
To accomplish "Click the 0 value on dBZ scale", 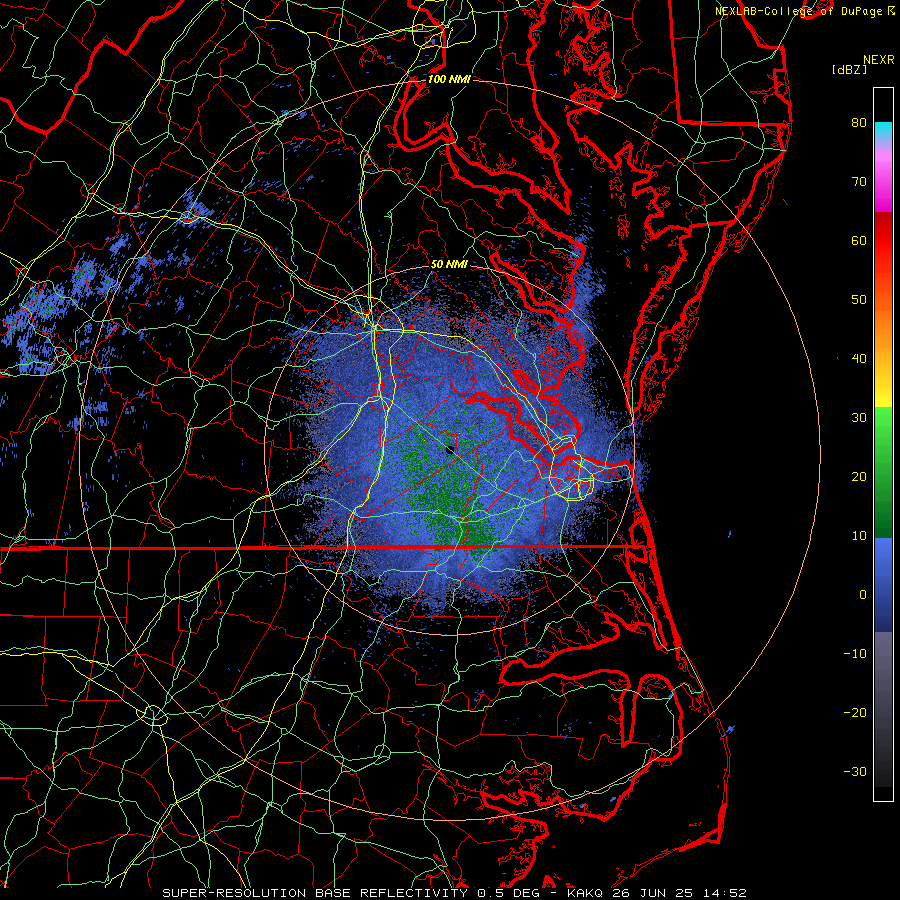I will [x=863, y=595].
